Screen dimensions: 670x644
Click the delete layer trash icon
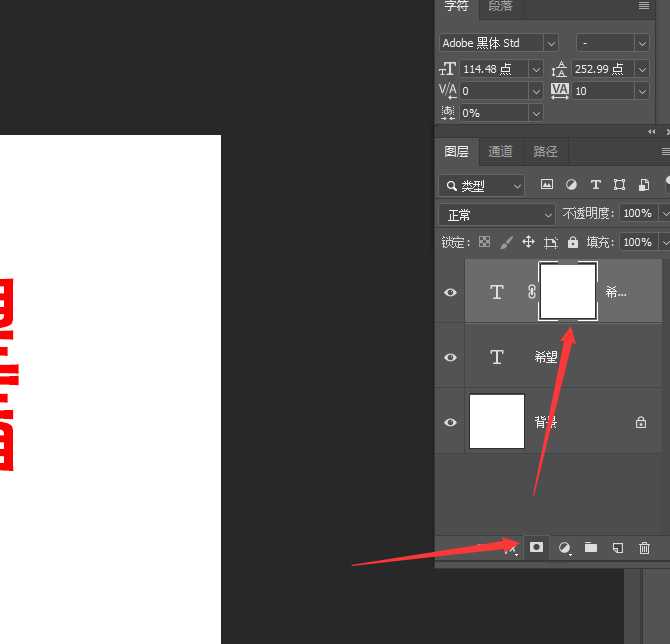pyautogui.click(x=644, y=547)
